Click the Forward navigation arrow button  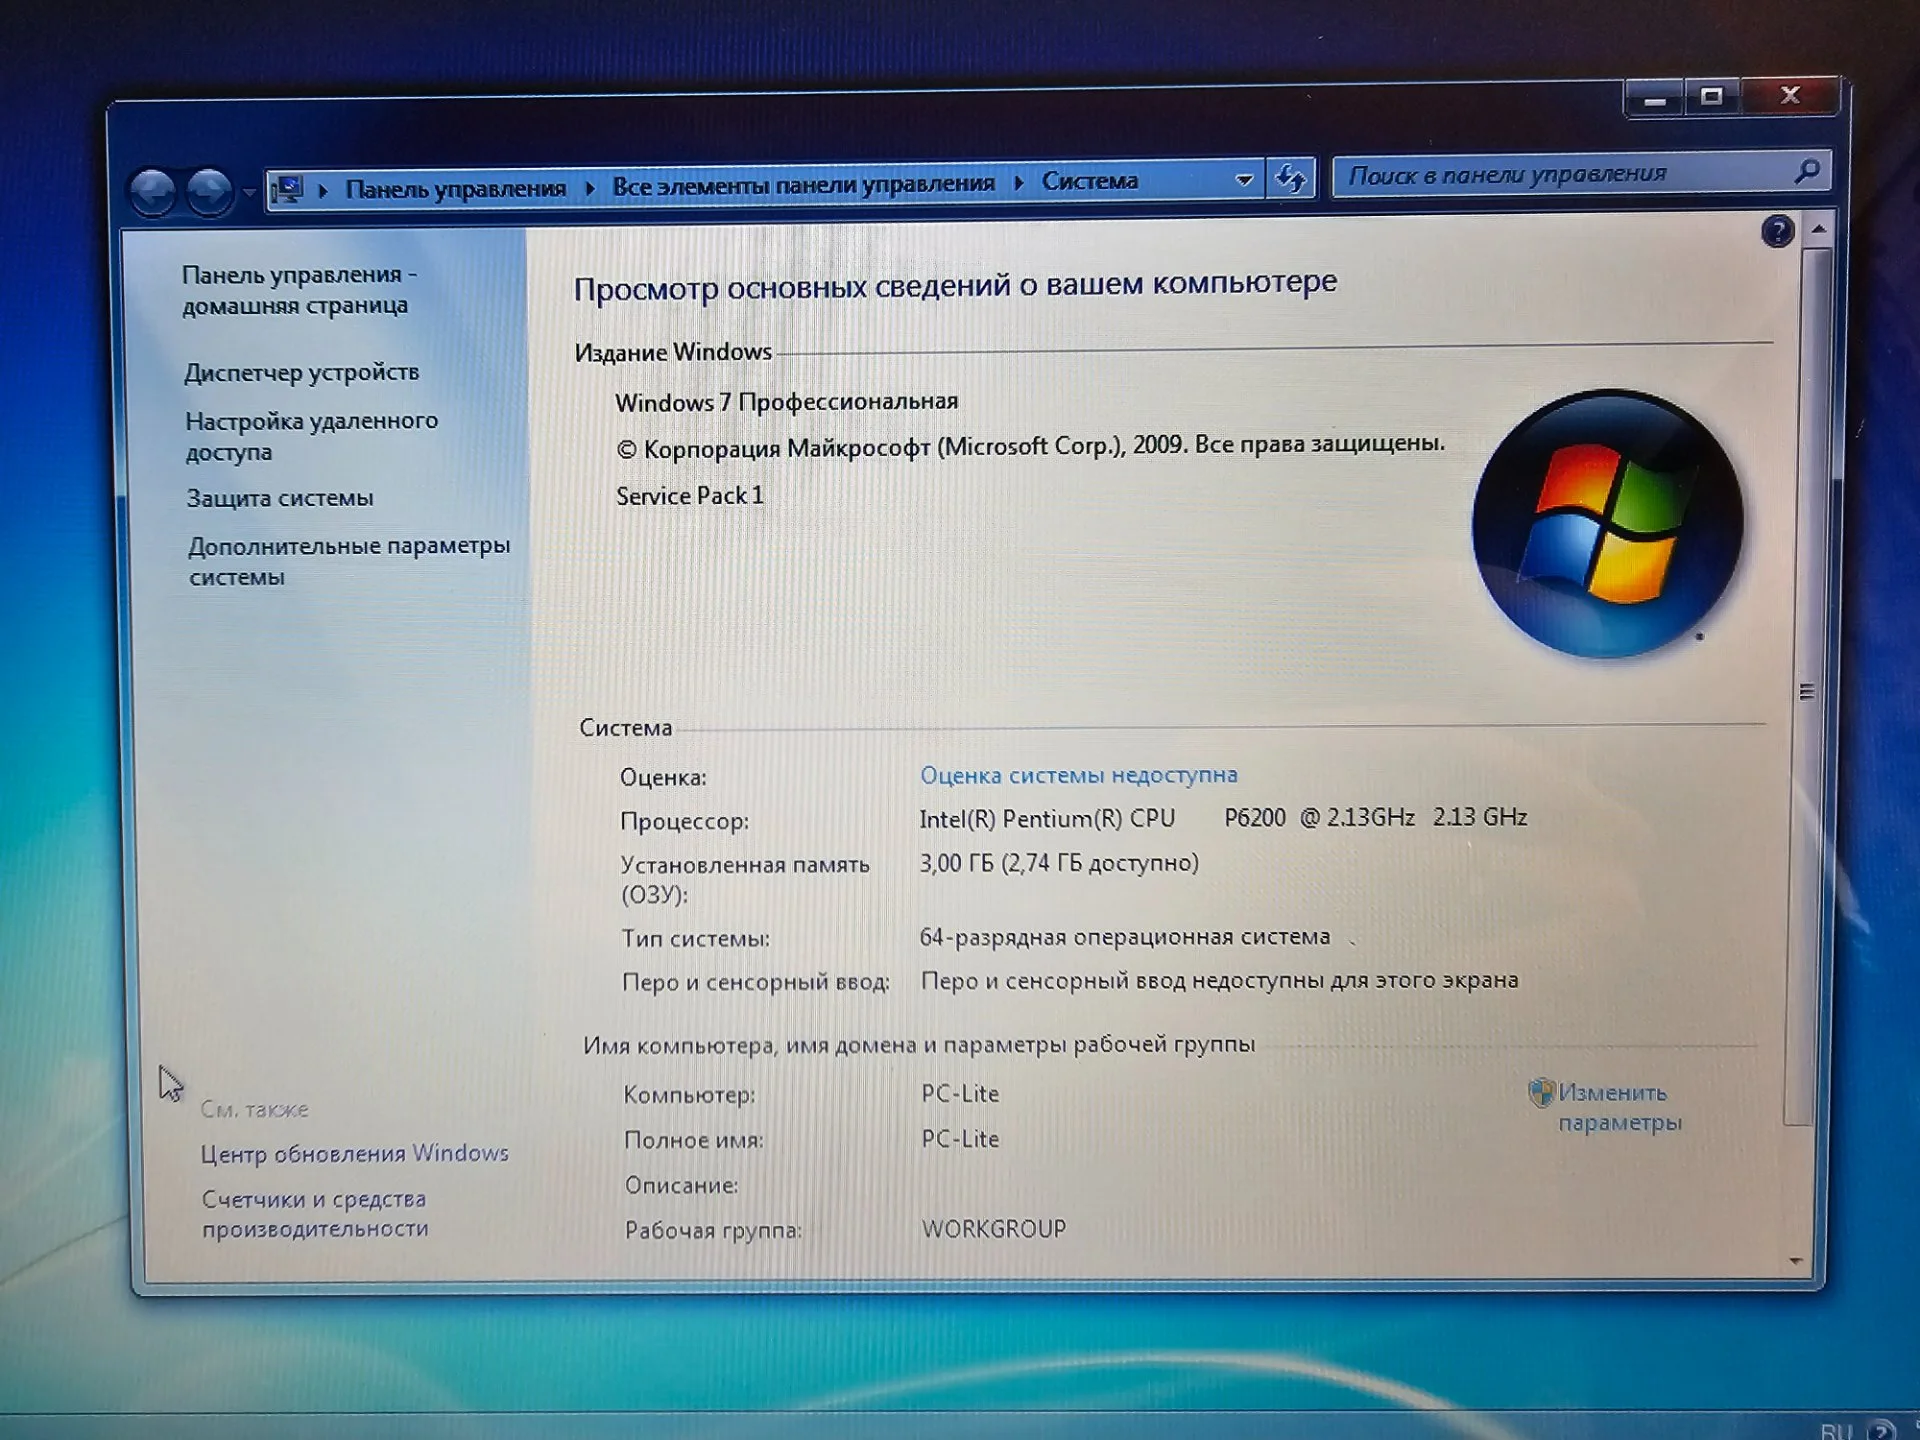tap(210, 190)
